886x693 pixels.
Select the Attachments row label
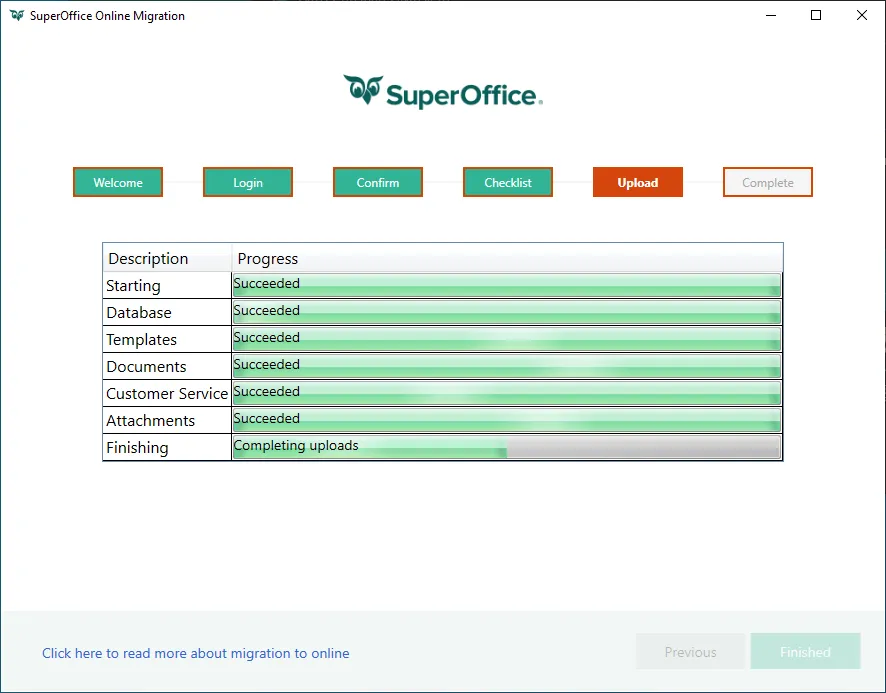151,420
